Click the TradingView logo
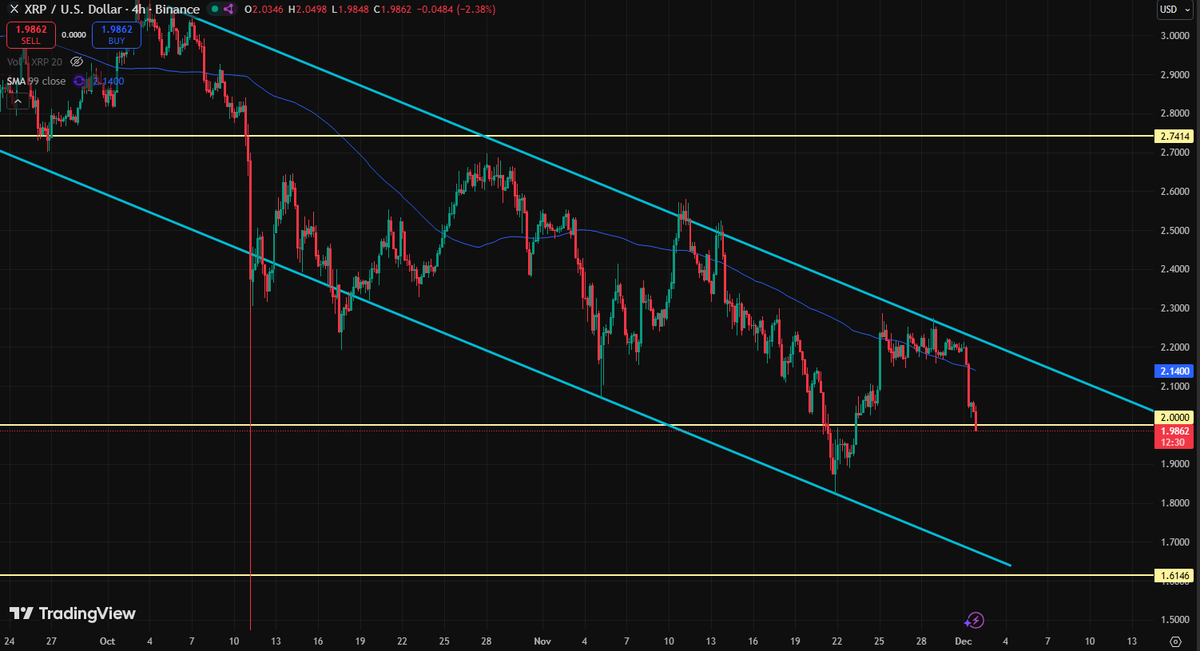Viewport: 1200px width, 651px height. (x=72, y=613)
